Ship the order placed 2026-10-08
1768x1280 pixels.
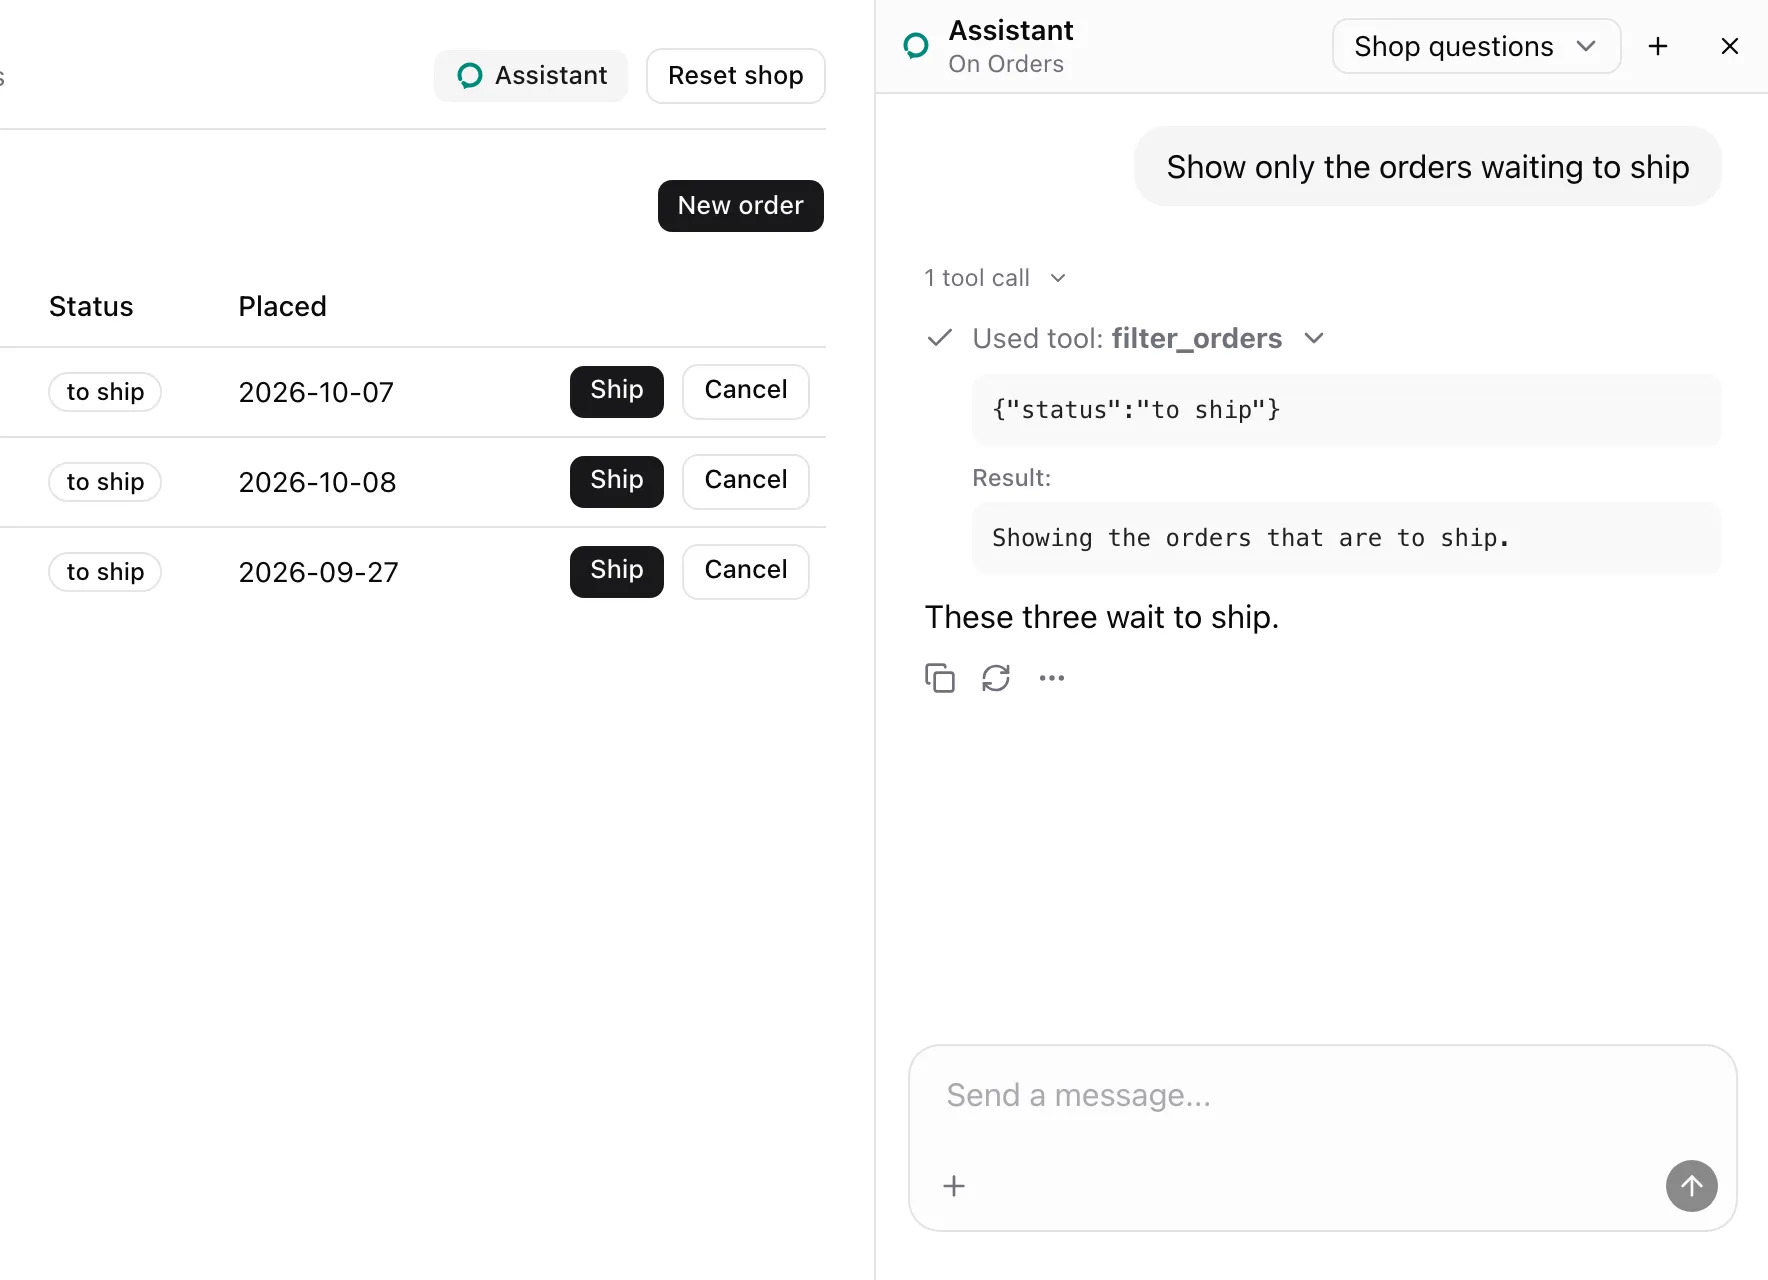coord(617,482)
